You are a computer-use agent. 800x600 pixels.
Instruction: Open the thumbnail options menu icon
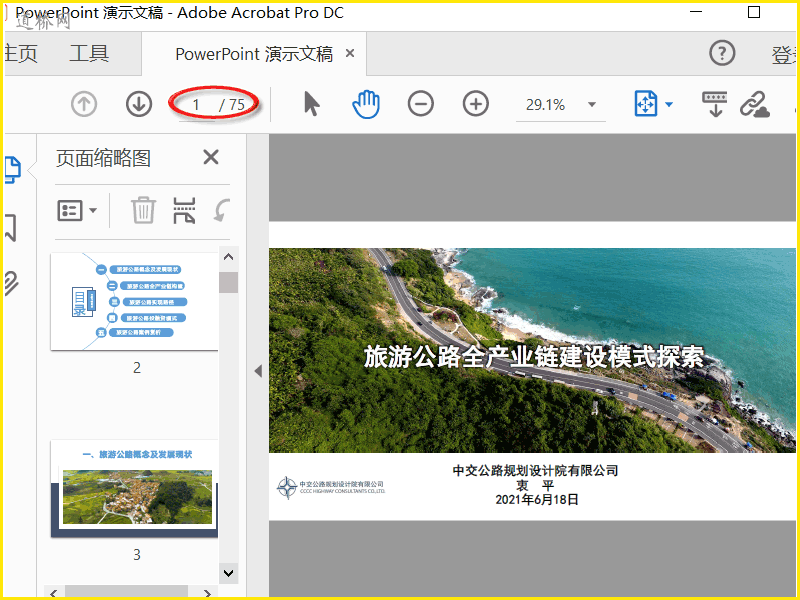coord(70,210)
